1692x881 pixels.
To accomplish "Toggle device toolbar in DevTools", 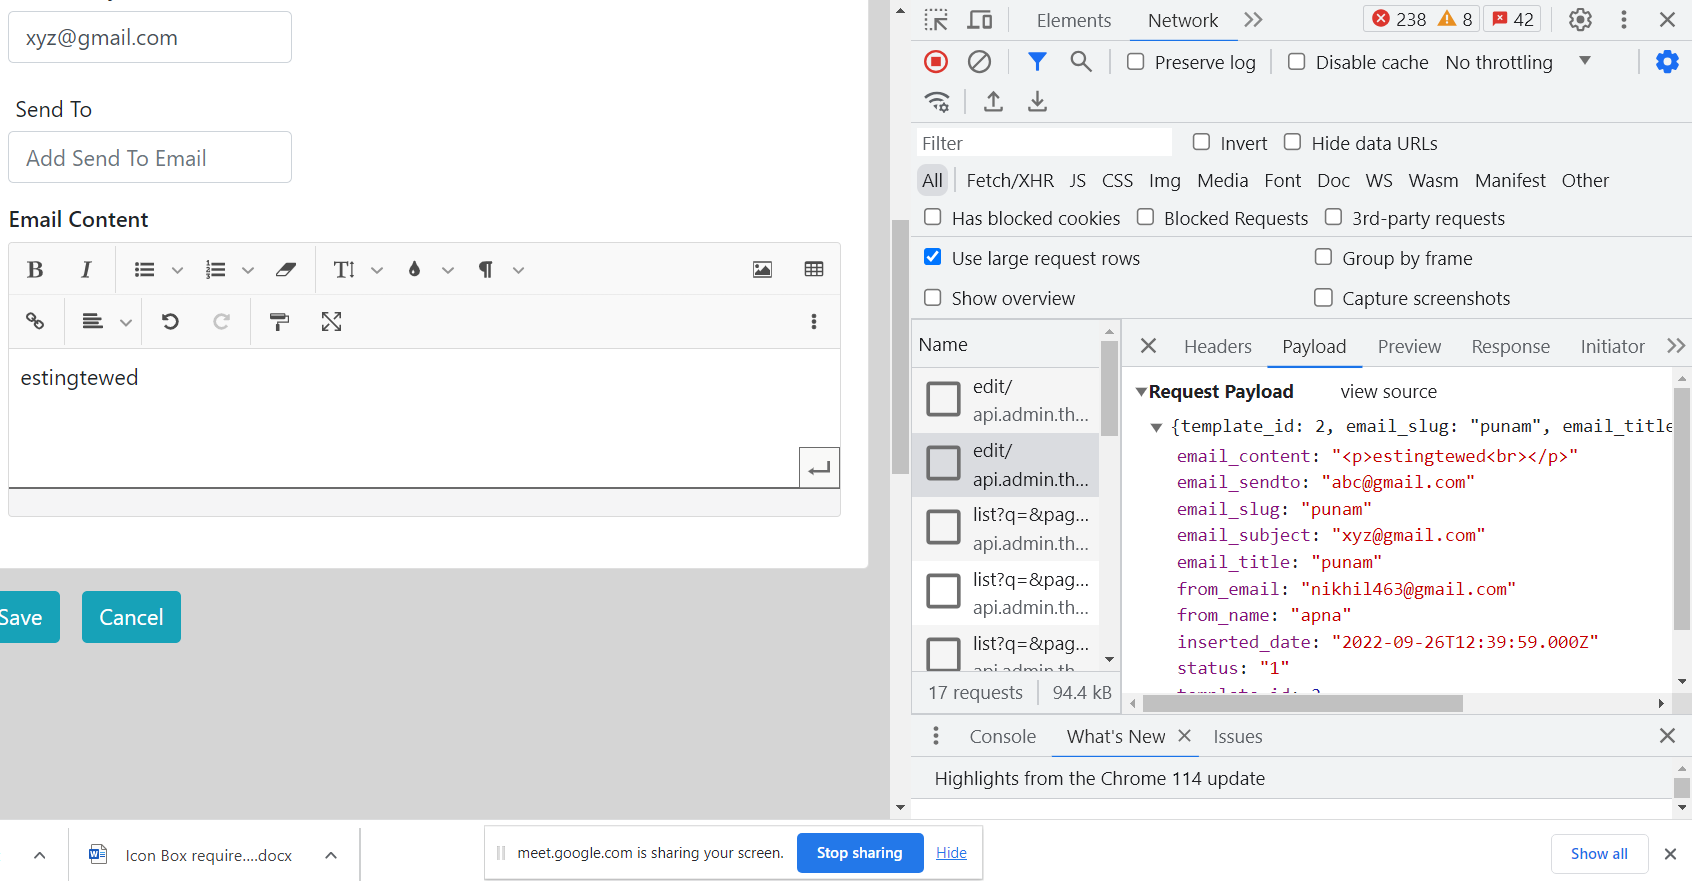I will 980,20.
